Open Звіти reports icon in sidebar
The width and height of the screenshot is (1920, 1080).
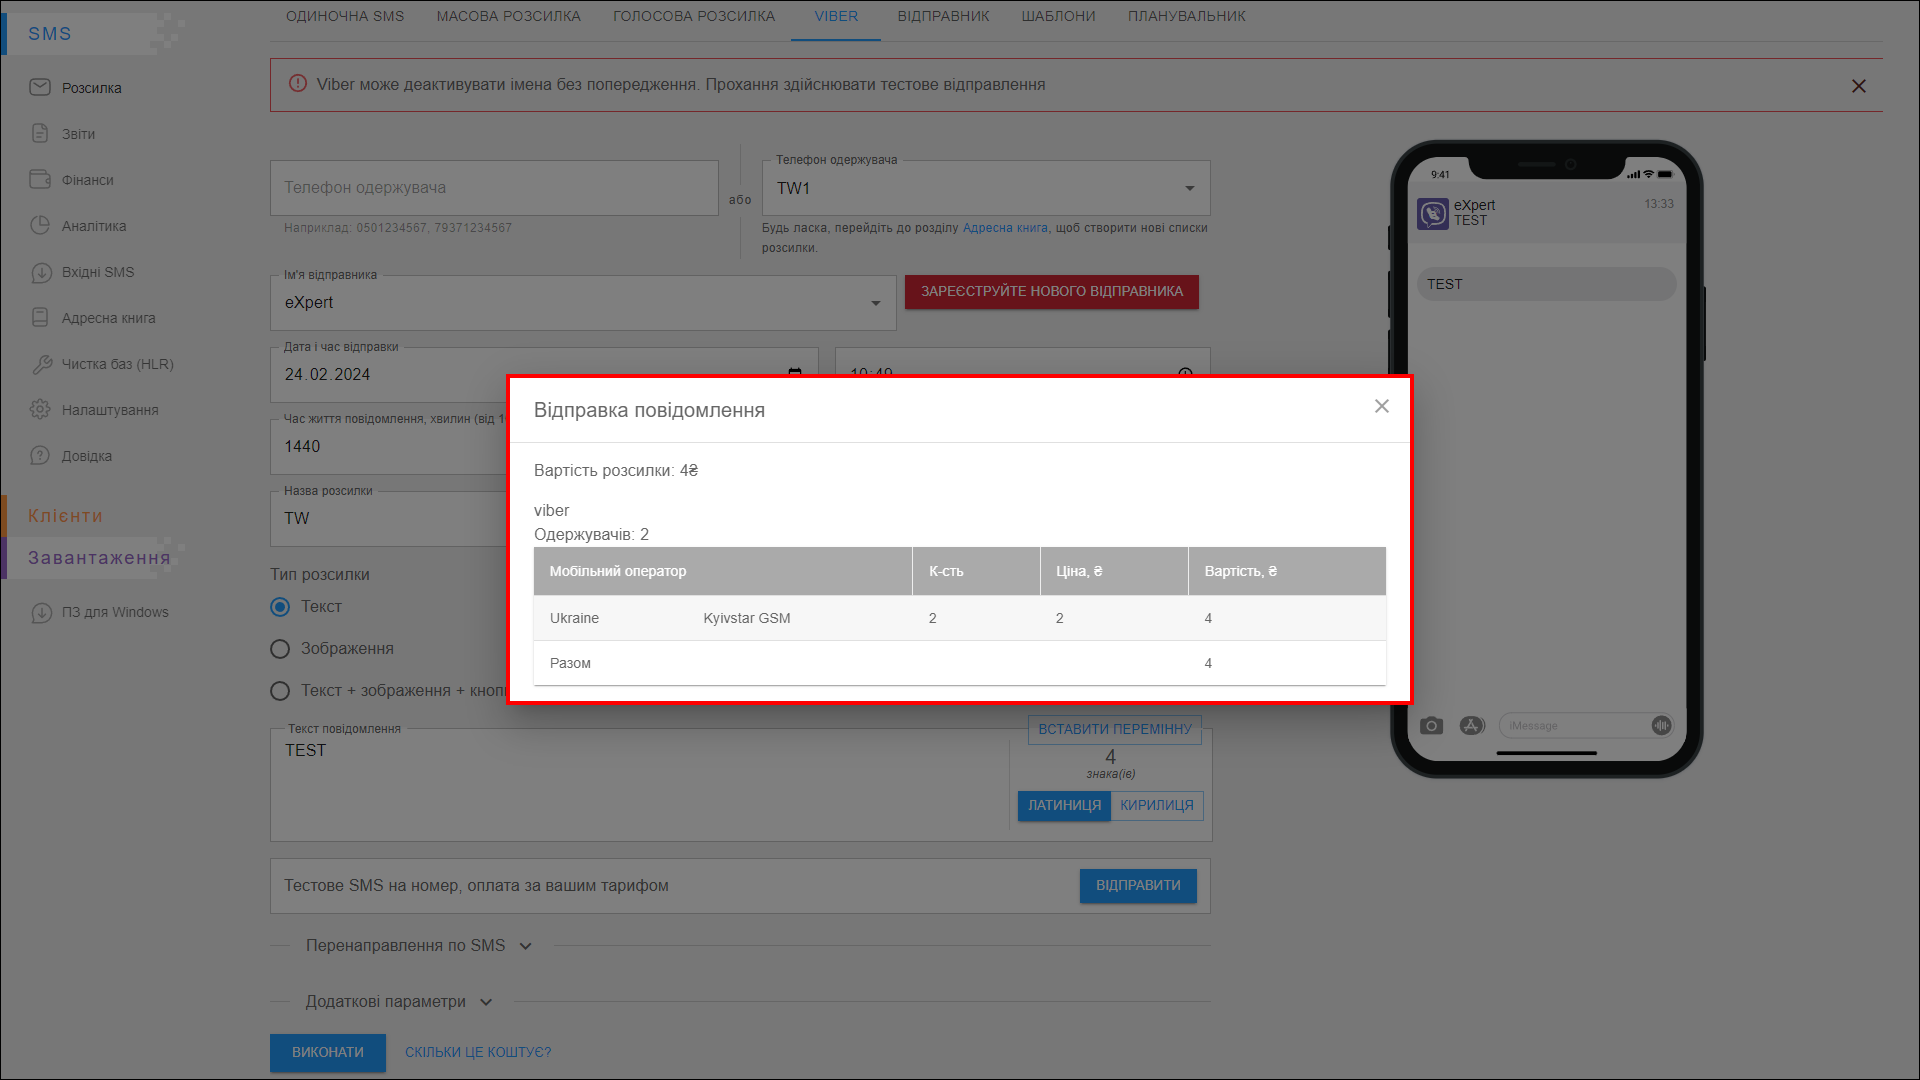click(x=40, y=134)
